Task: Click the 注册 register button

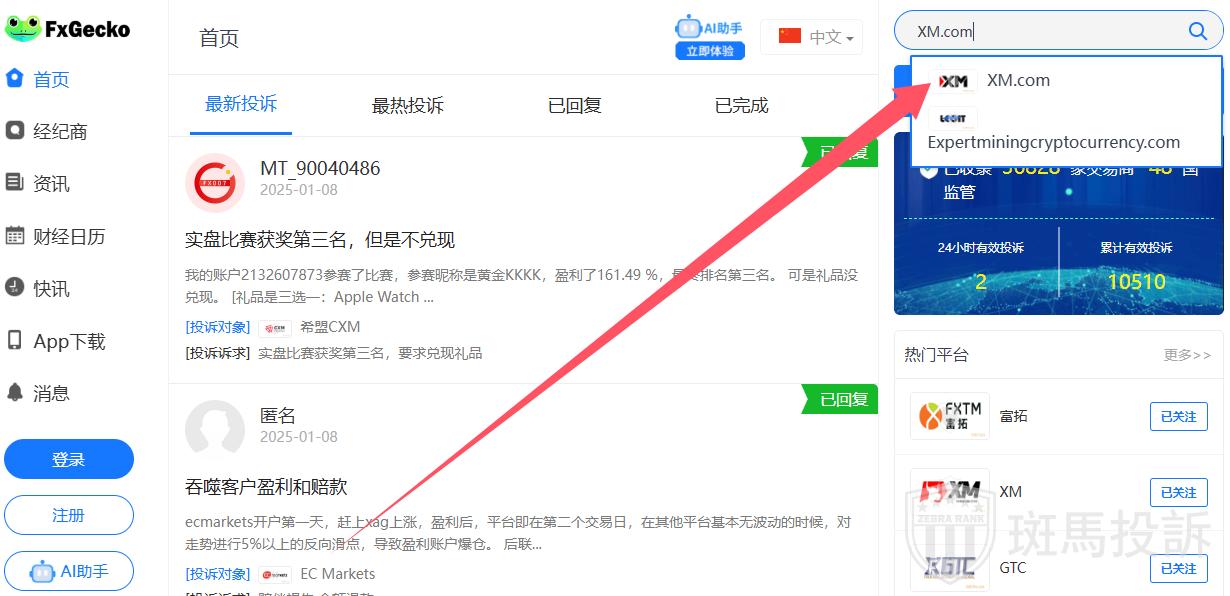Action: [x=69, y=515]
